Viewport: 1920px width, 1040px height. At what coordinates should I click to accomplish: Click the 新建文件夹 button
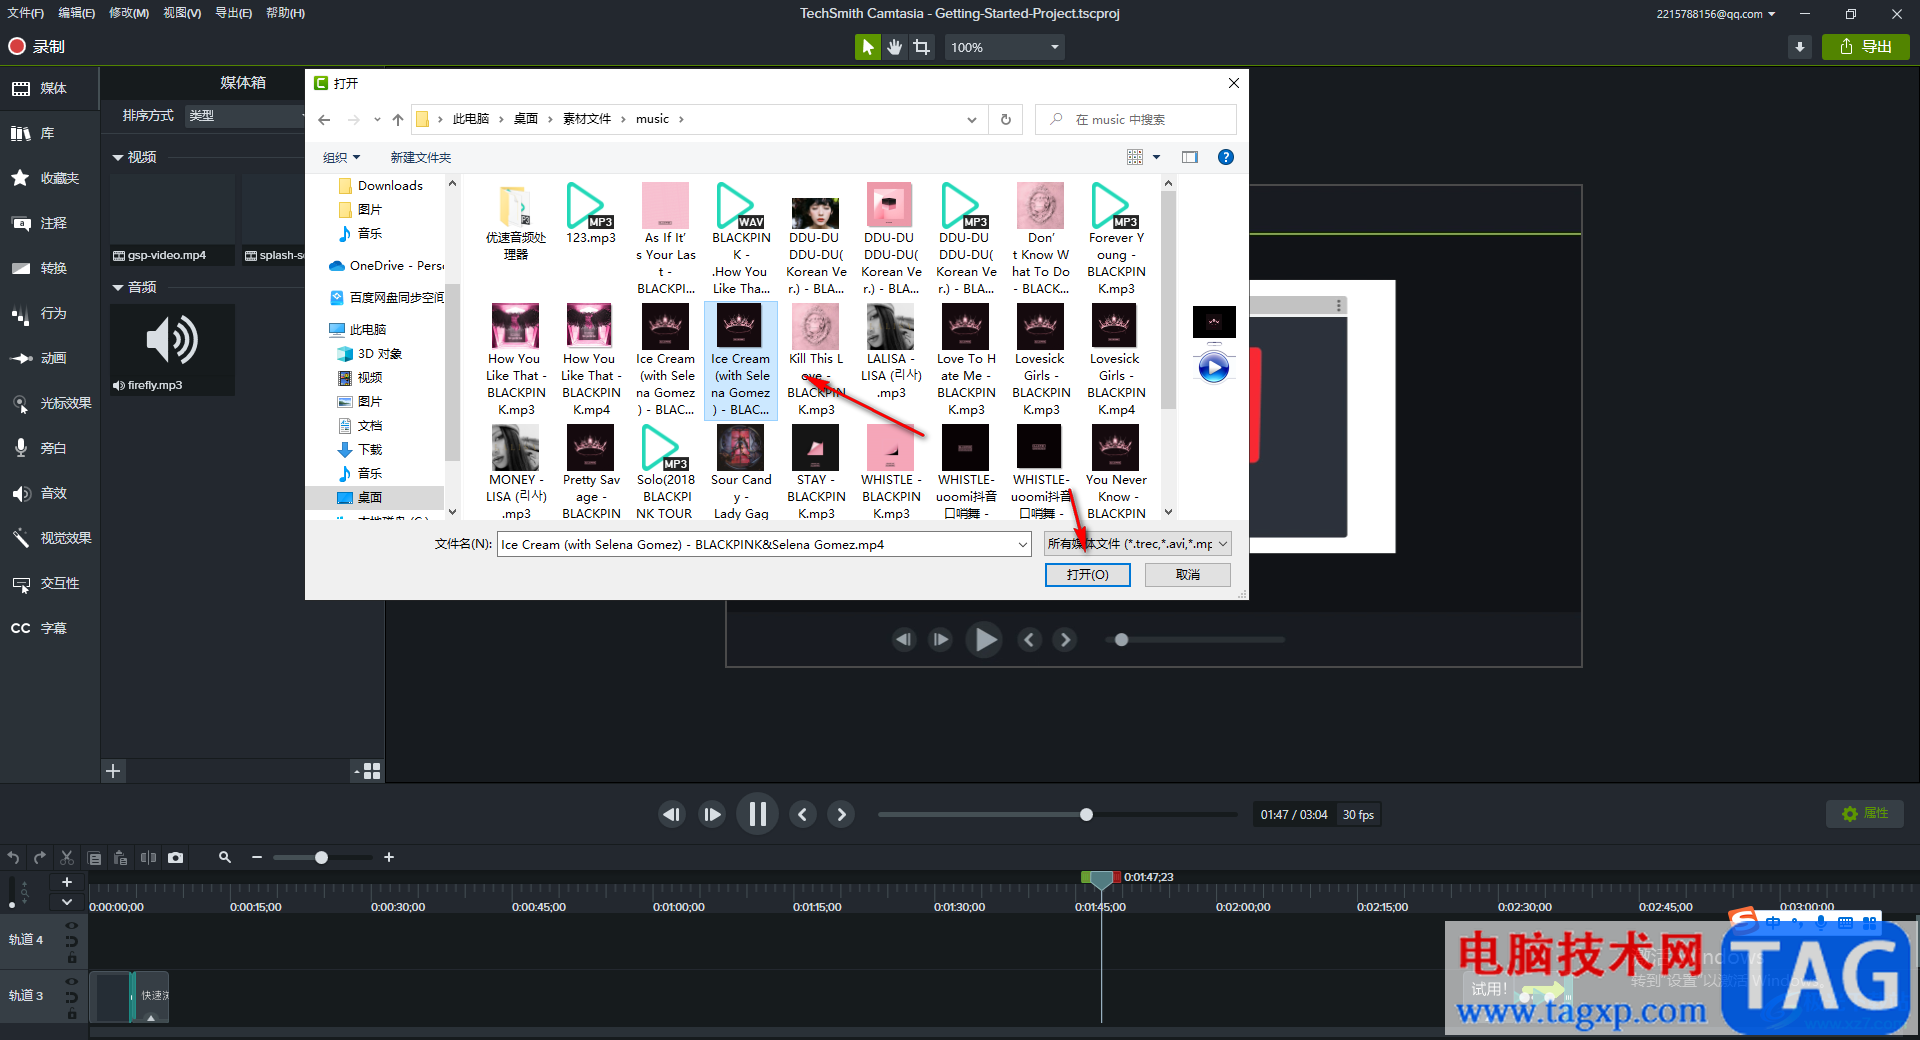(x=421, y=157)
